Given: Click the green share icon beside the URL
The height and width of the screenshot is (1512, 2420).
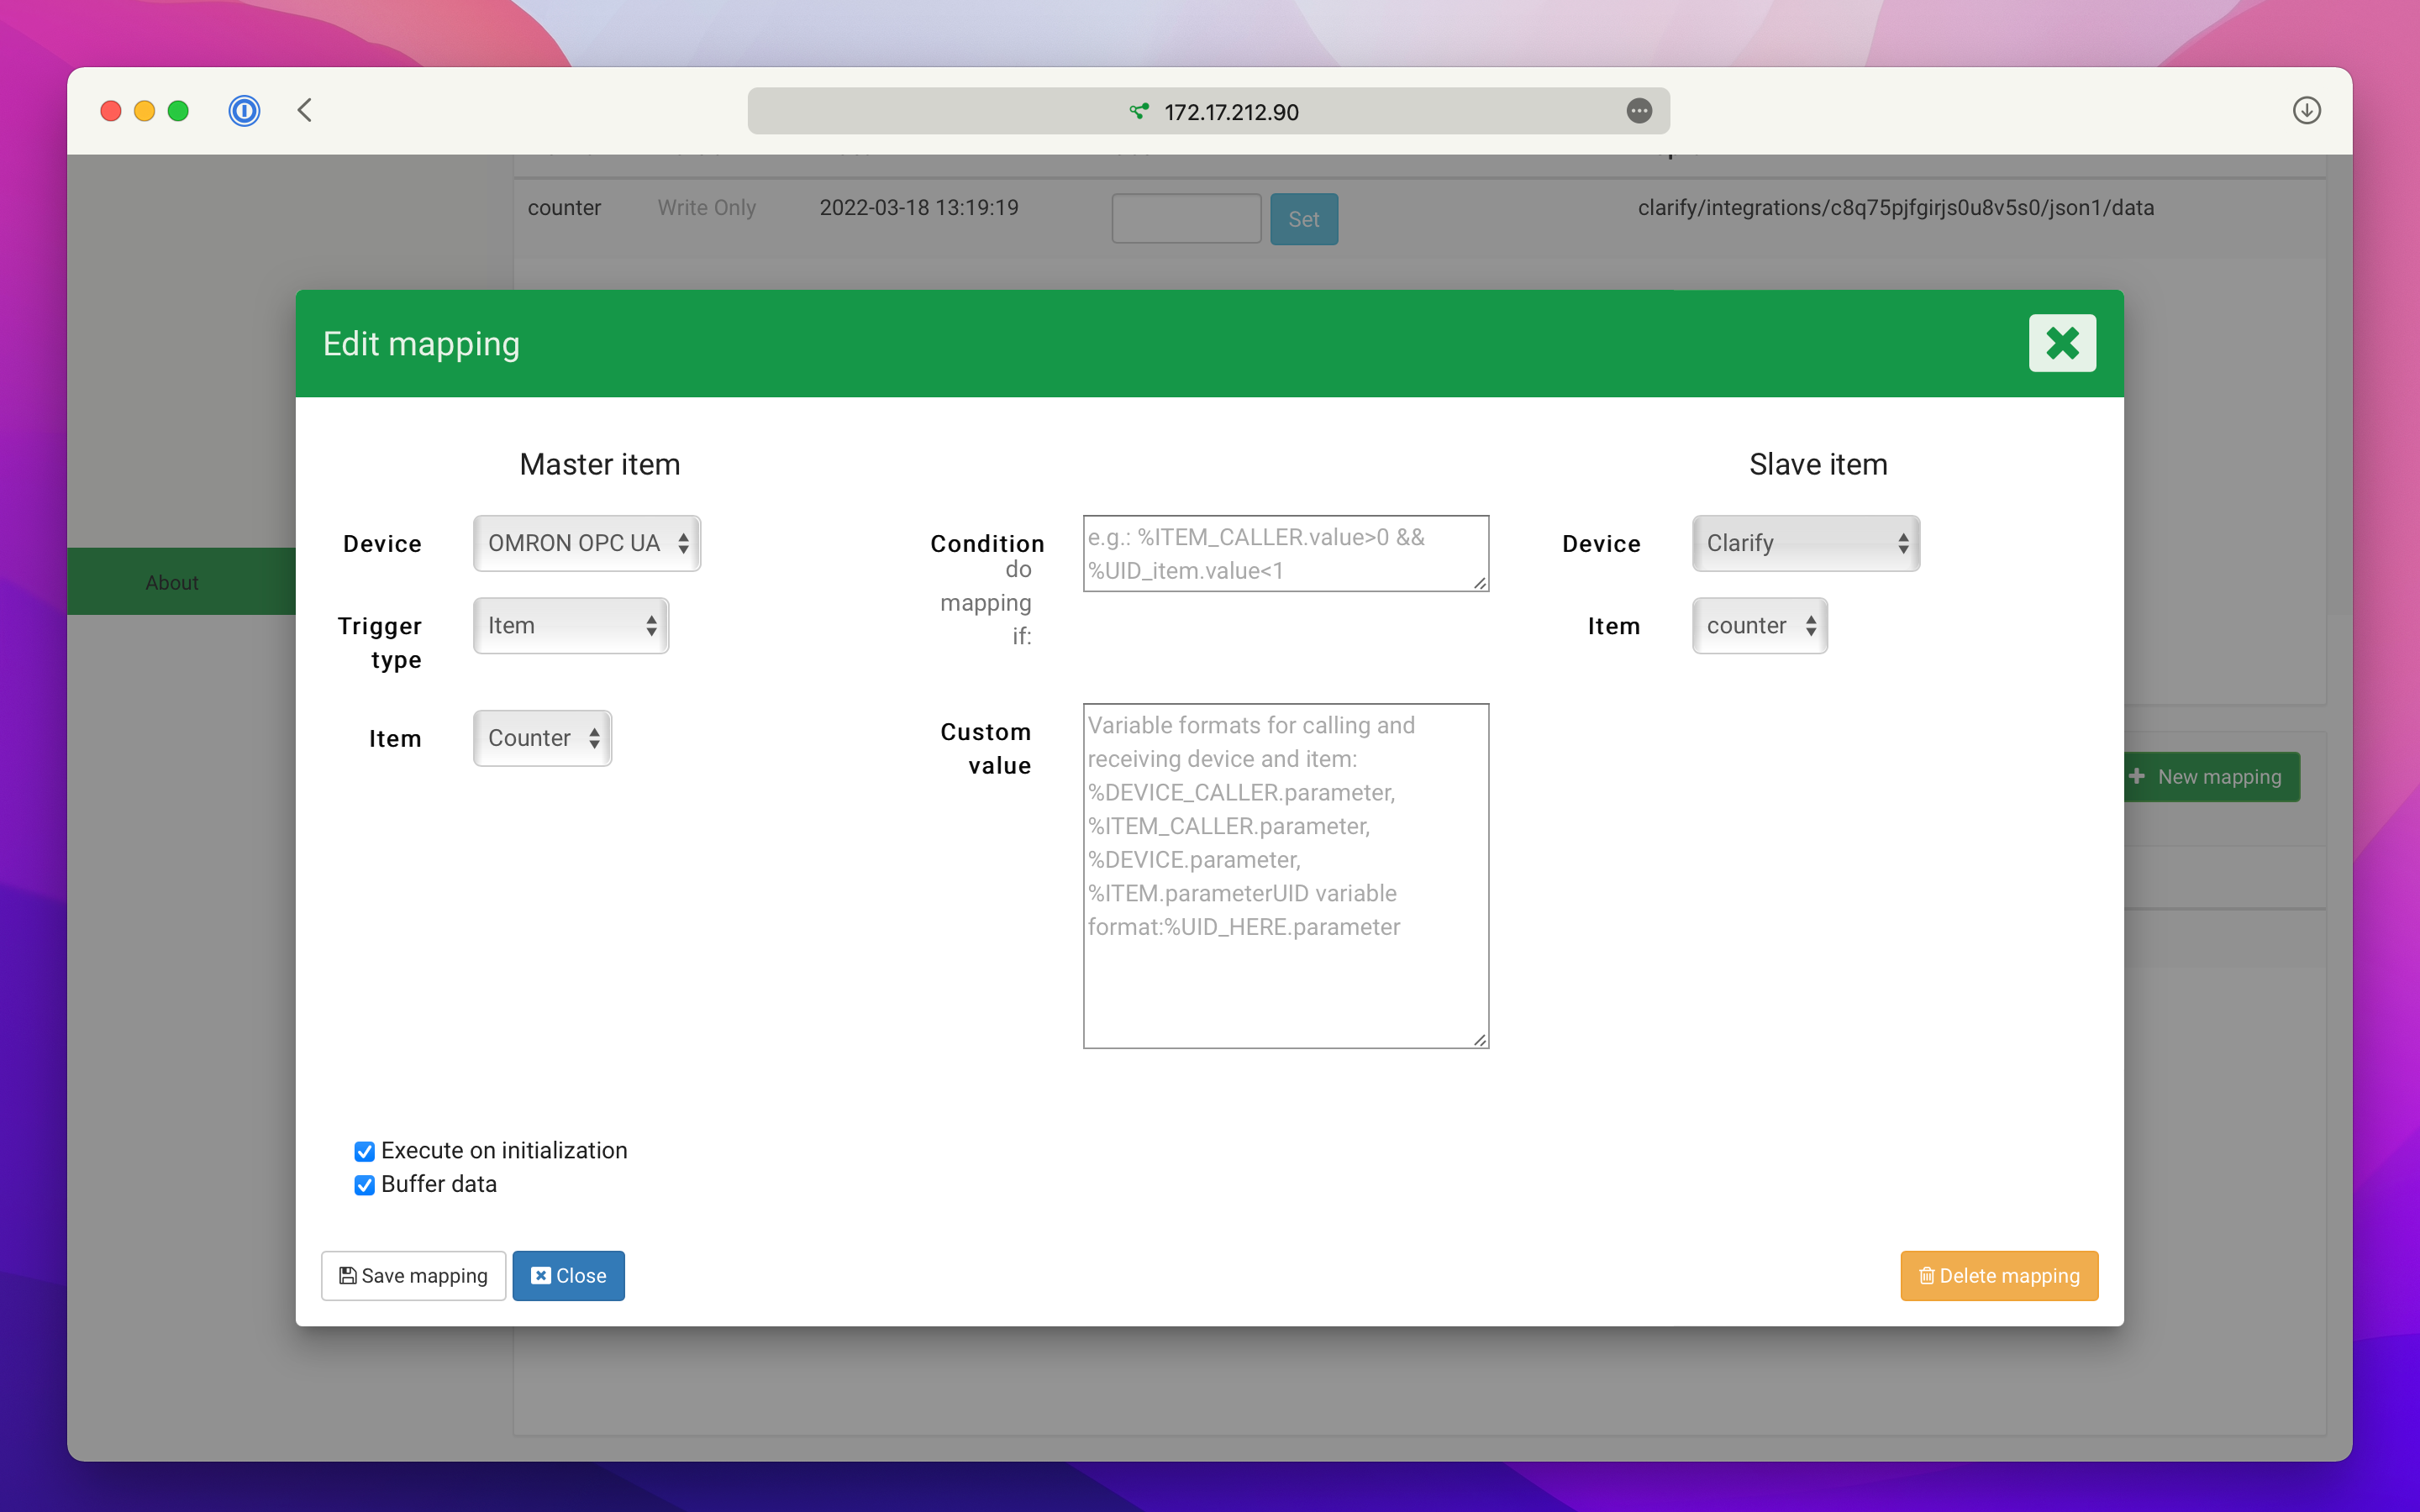Looking at the screenshot, I should (x=1138, y=111).
